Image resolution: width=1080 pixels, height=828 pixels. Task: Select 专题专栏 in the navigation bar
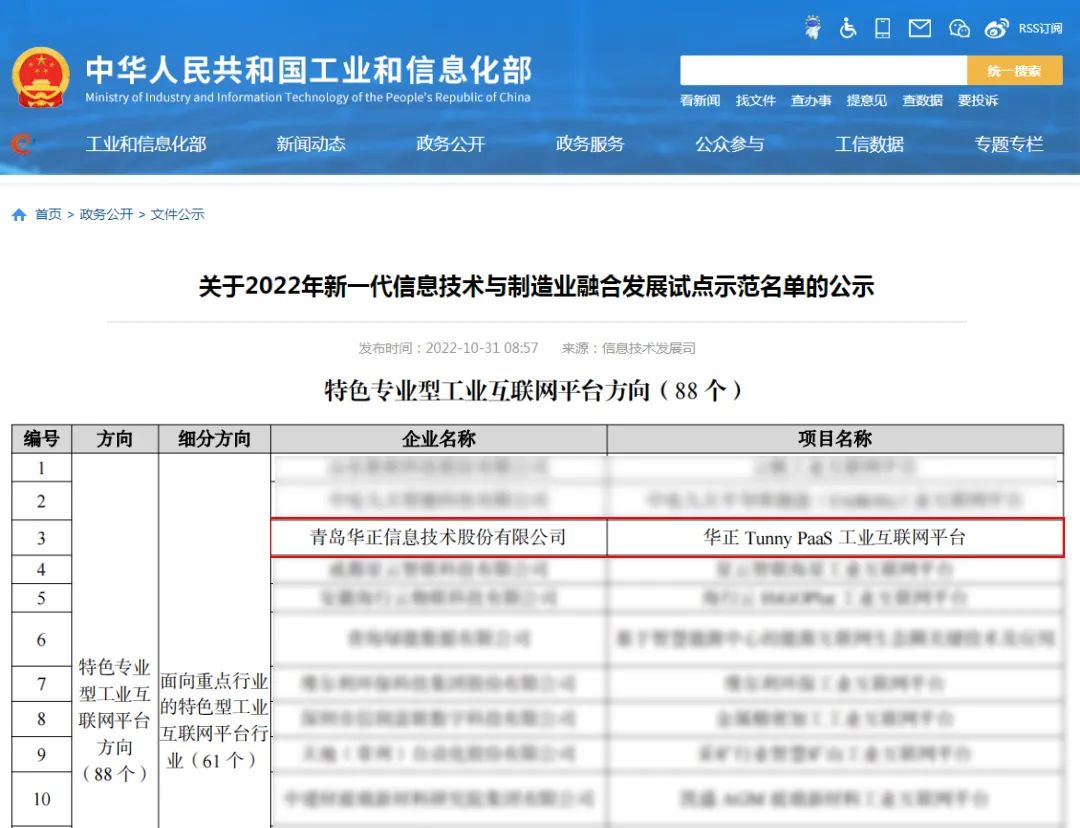point(1008,144)
